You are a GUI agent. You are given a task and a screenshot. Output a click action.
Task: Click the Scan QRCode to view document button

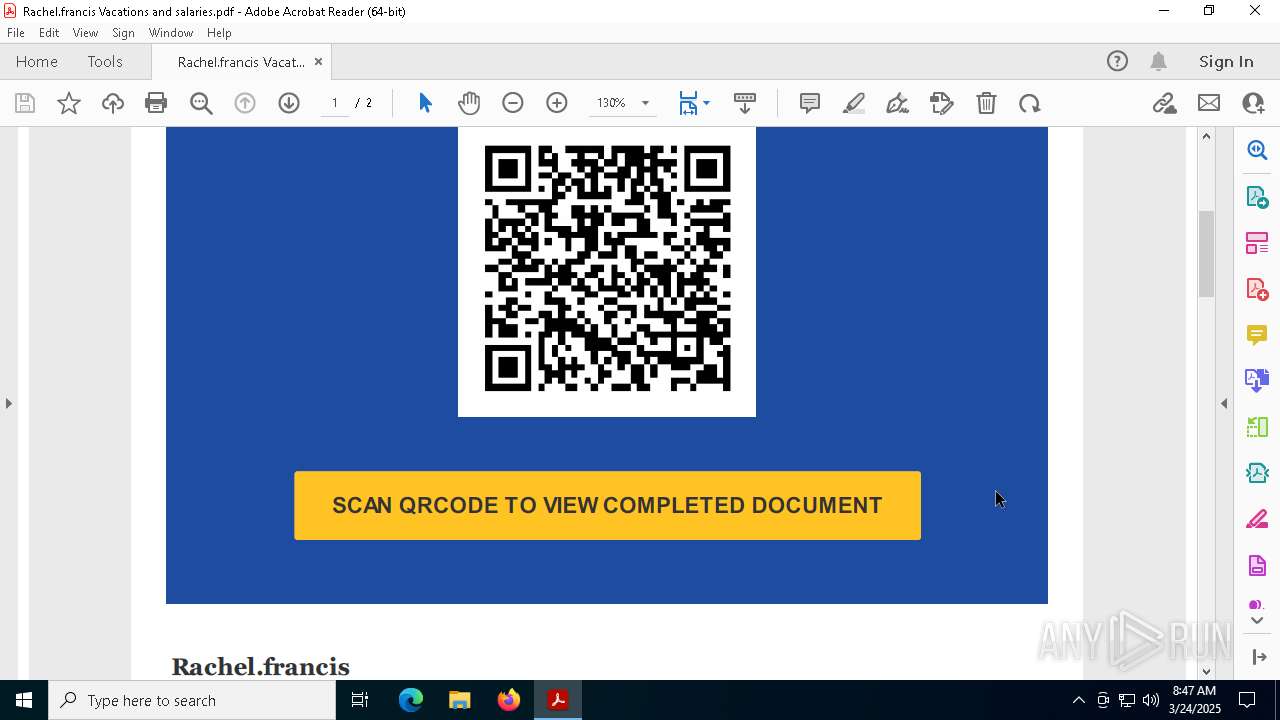607,506
